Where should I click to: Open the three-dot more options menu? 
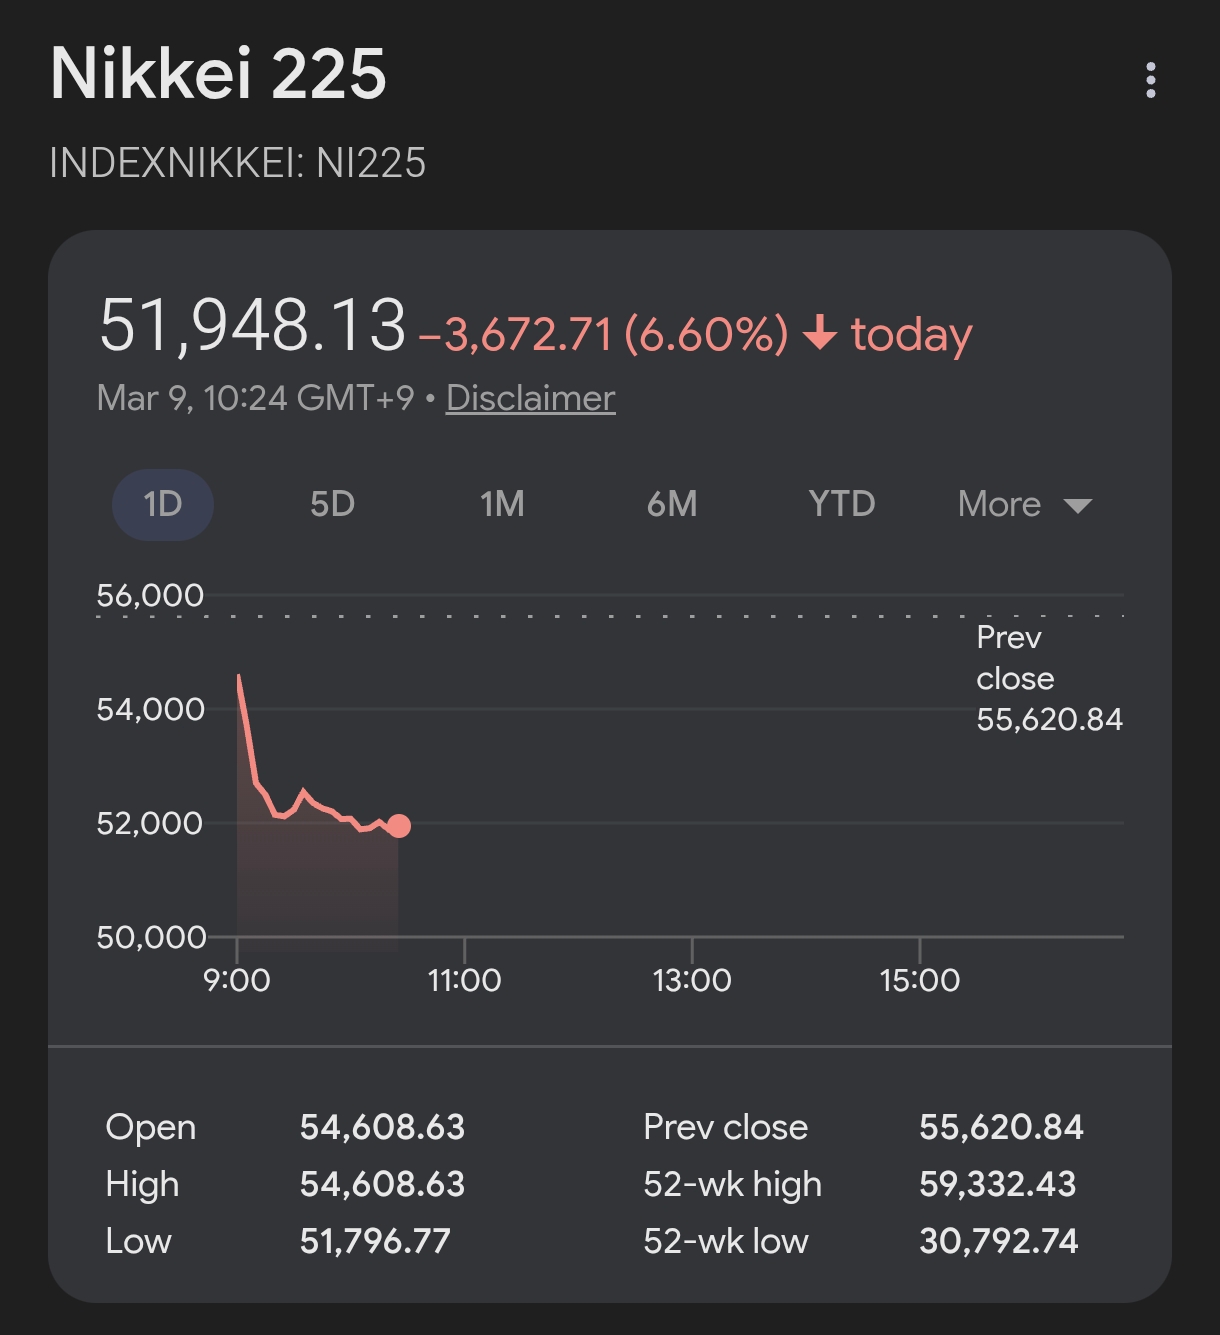click(x=1151, y=80)
